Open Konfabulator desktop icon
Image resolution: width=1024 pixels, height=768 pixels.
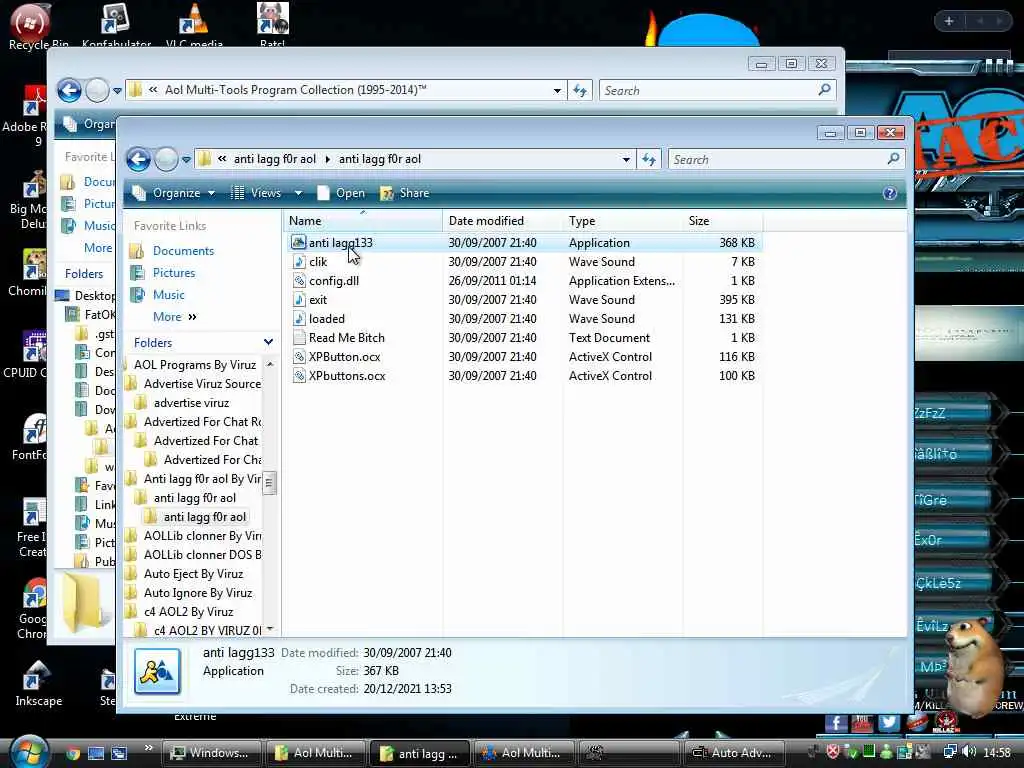click(x=116, y=26)
